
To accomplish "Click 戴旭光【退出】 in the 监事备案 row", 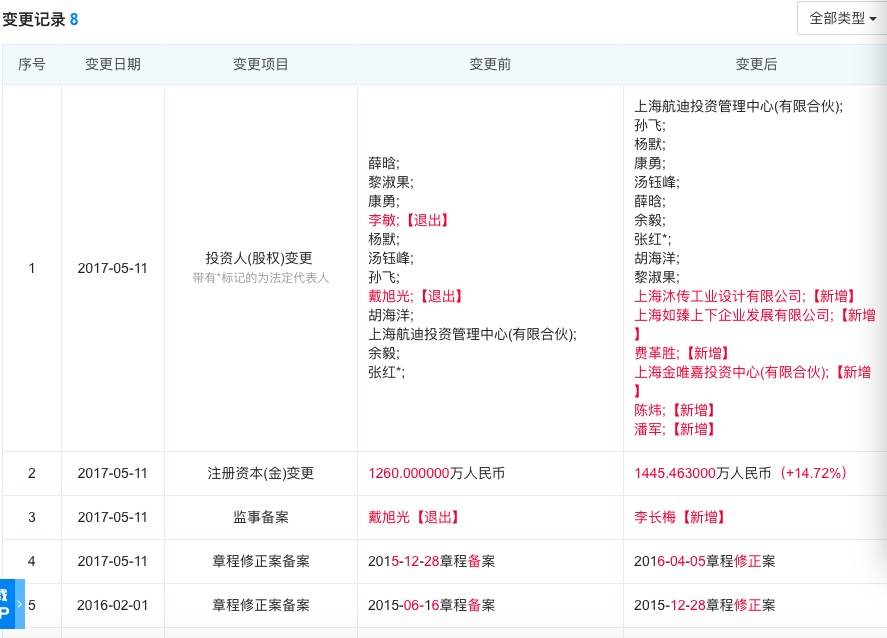I will pyautogui.click(x=414, y=517).
